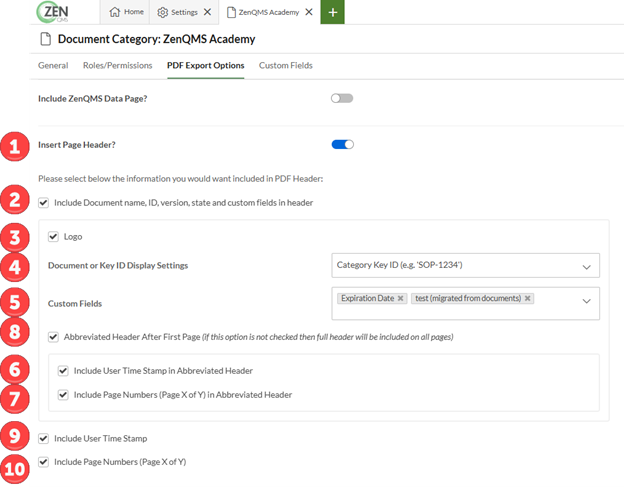Image resolution: width=624 pixels, height=487 pixels.
Task: Close the ZenQMS Academy tab
Action: 309,12
